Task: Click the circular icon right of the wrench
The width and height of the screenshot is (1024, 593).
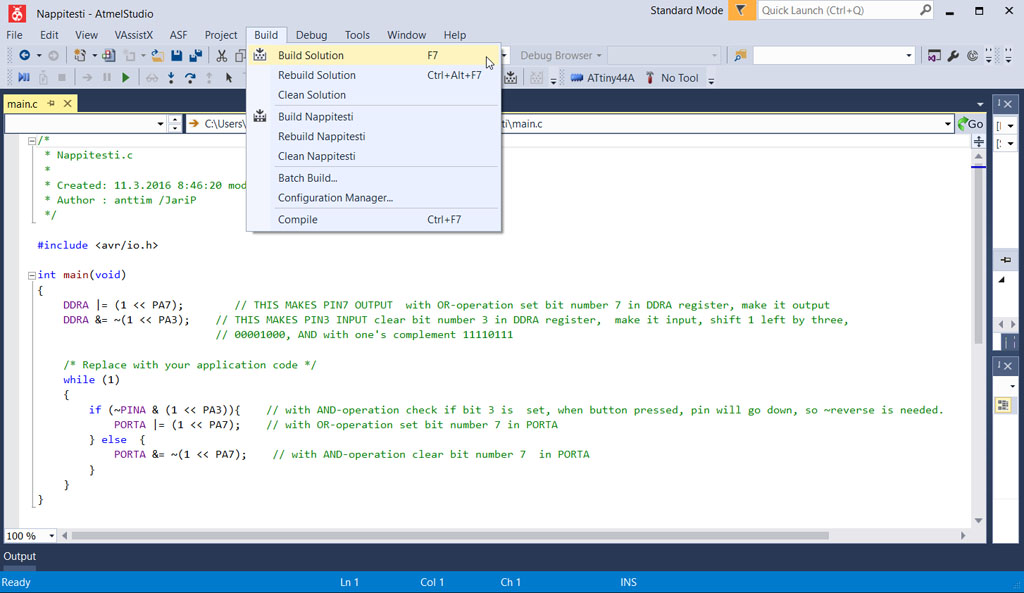Action: pyautogui.click(x=972, y=56)
